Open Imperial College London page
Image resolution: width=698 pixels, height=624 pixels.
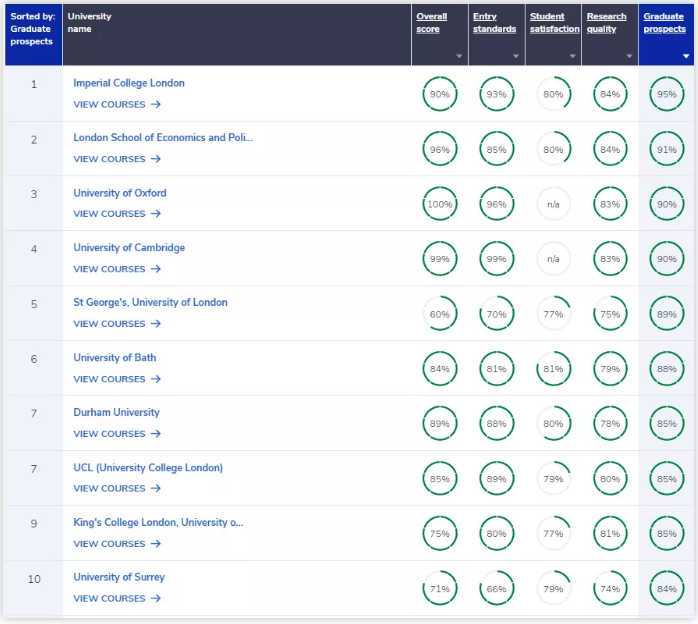pyautogui.click(x=129, y=83)
